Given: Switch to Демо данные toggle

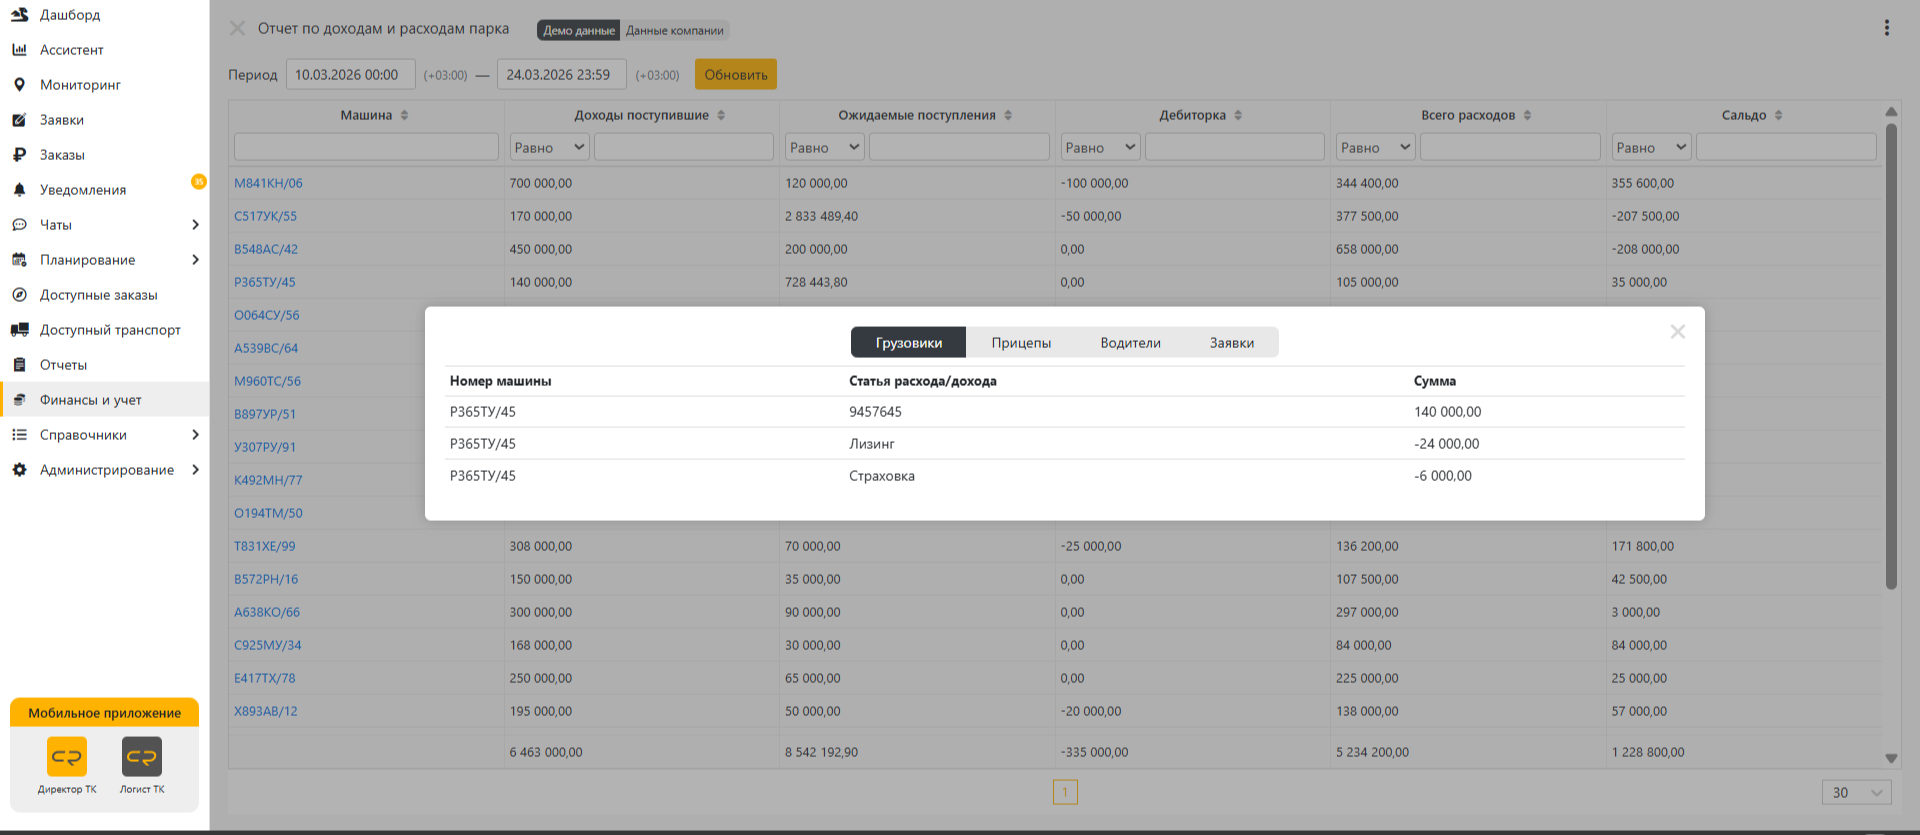Looking at the screenshot, I should pyautogui.click(x=579, y=30).
